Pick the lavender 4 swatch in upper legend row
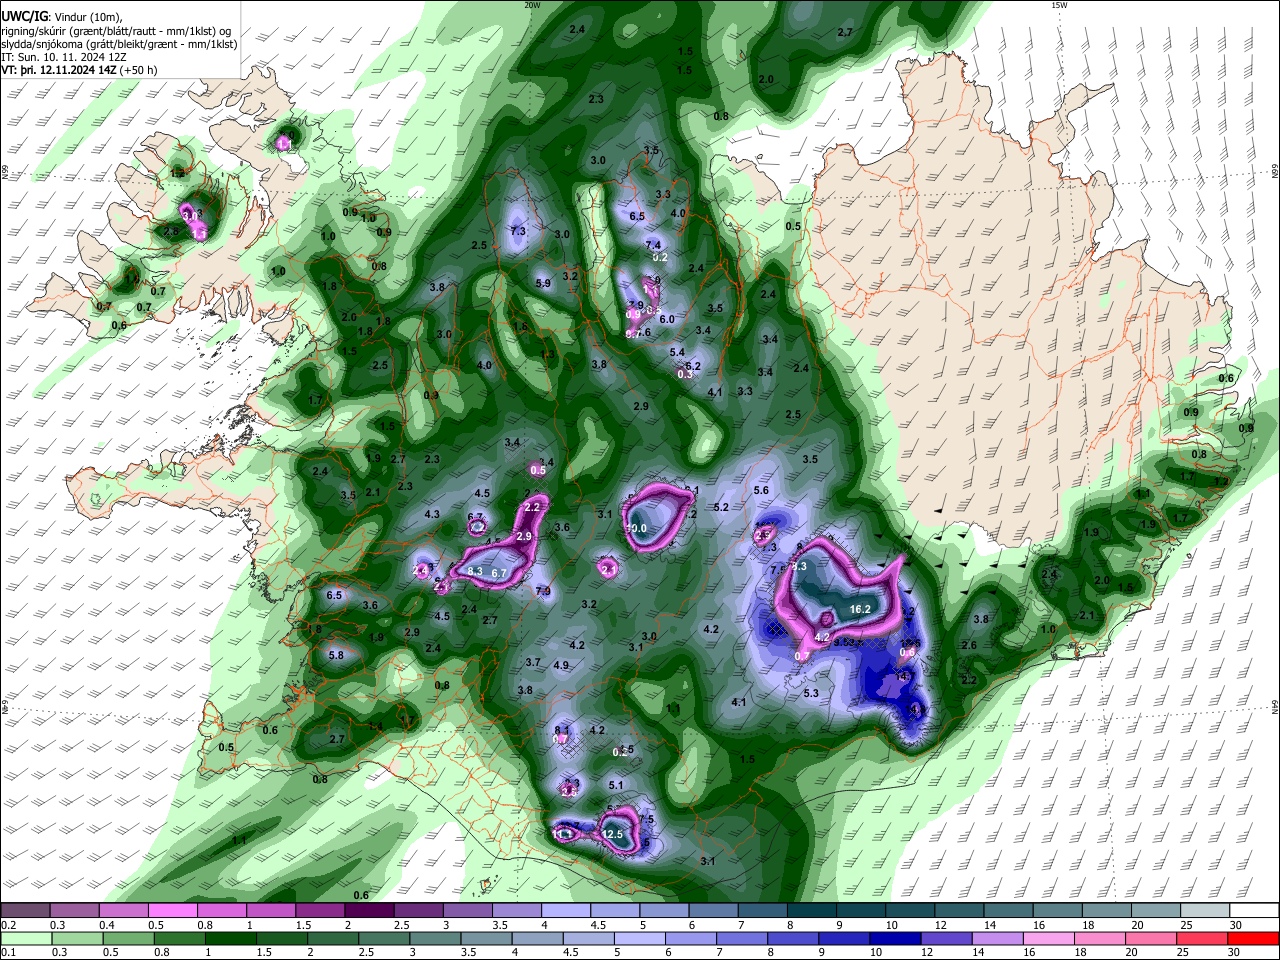The height and width of the screenshot is (960, 1280). tap(567, 911)
